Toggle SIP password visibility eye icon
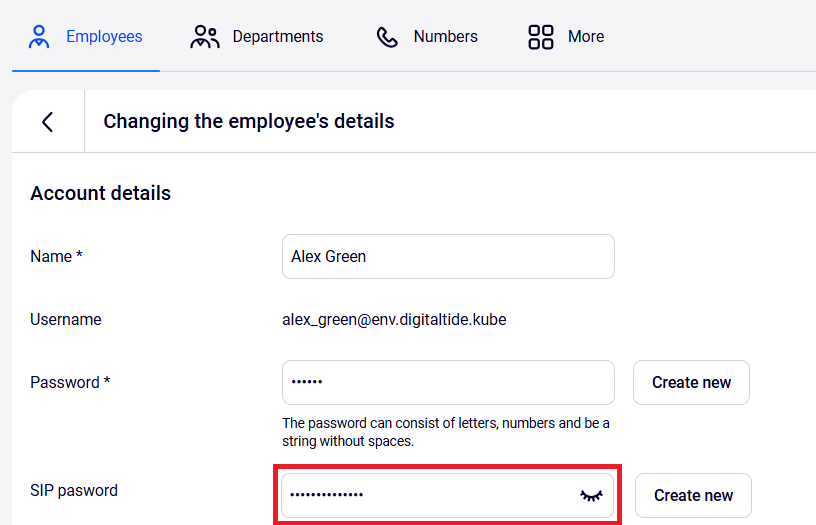Image resolution: width=816 pixels, height=525 pixels. coord(592,495)
